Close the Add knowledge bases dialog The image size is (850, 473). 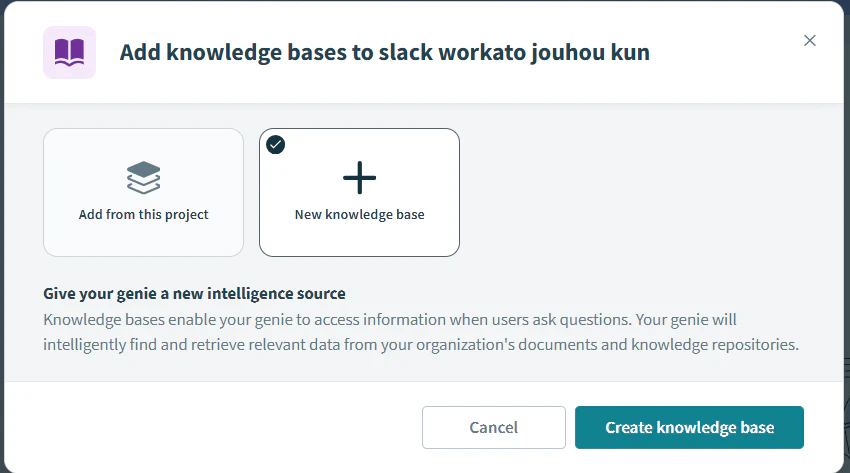tap(809, 41)
